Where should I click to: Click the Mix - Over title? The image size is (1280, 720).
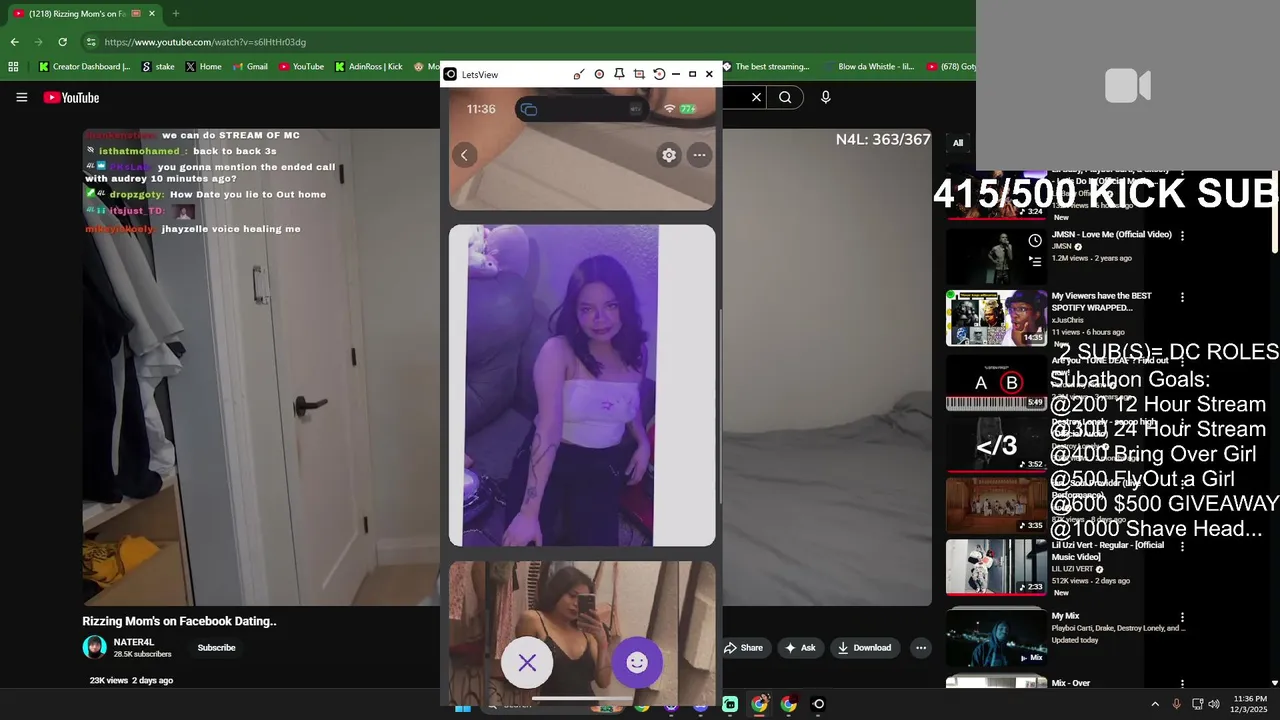pos(1071,683)
